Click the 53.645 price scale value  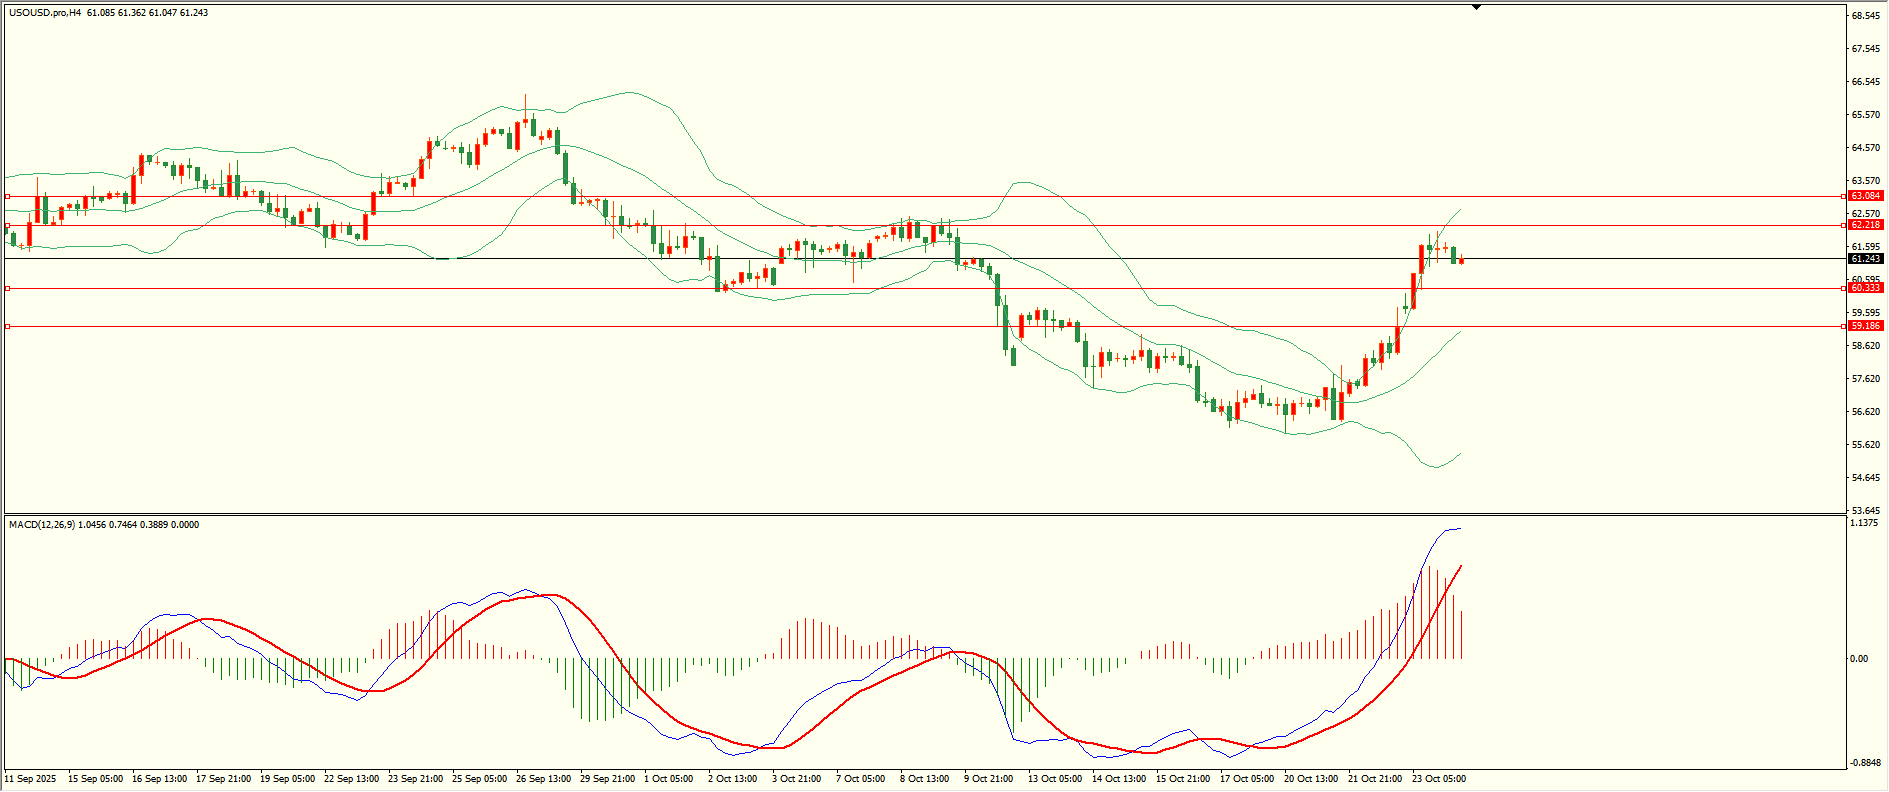(x=1865, y=510)
